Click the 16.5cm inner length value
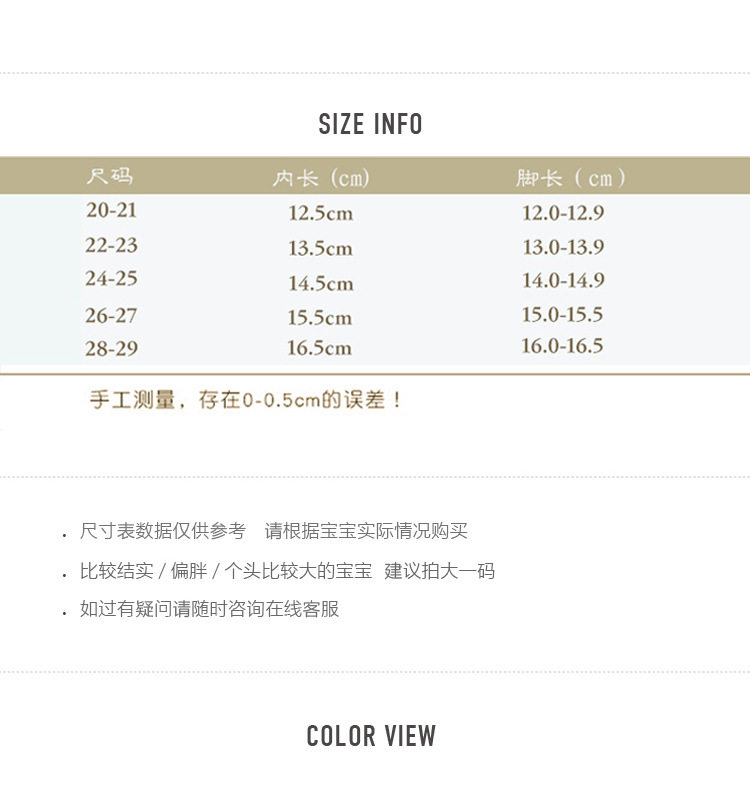This screenshot has width=750, height=796. [320, 349]
